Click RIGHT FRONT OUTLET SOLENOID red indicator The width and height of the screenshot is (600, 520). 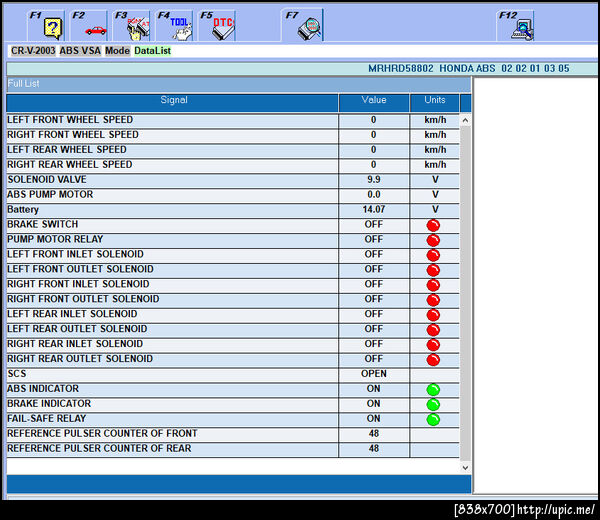[433, 300]
